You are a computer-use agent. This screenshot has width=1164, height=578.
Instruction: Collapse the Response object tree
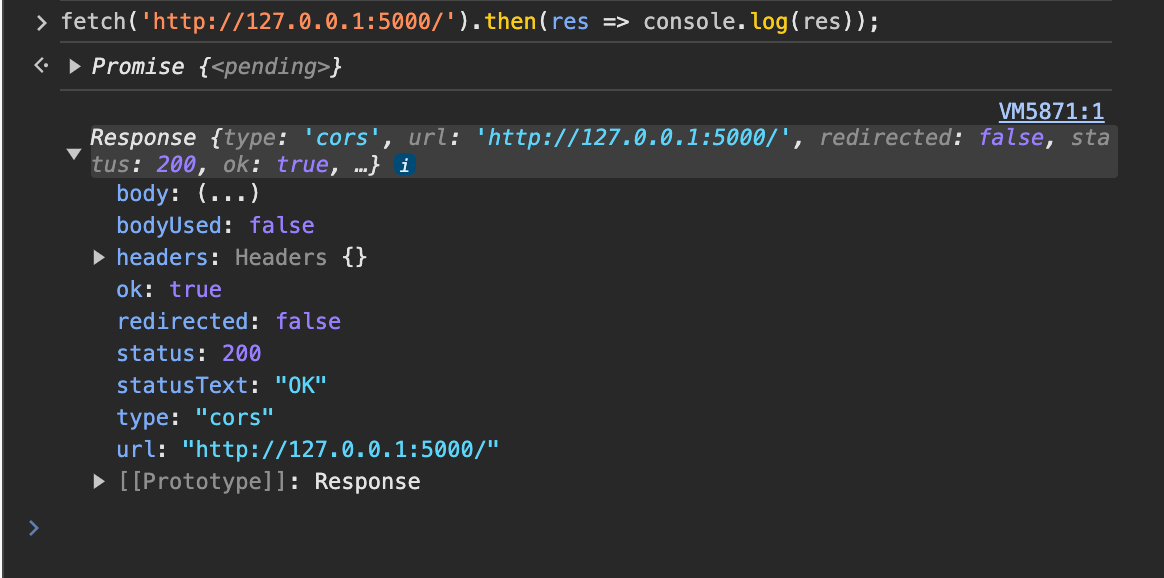[x=73, y=153]
